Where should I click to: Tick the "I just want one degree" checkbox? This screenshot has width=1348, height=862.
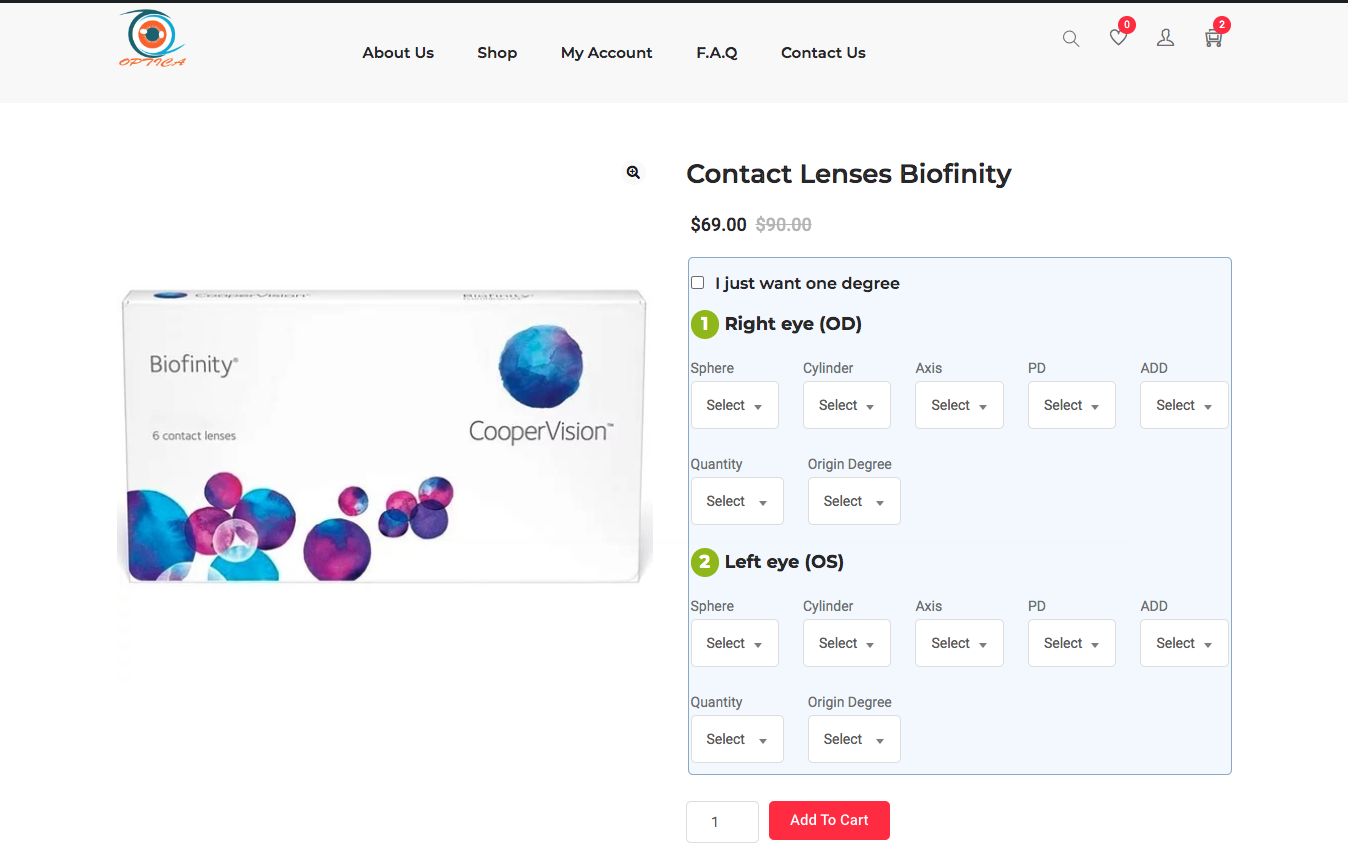[698, 283]
